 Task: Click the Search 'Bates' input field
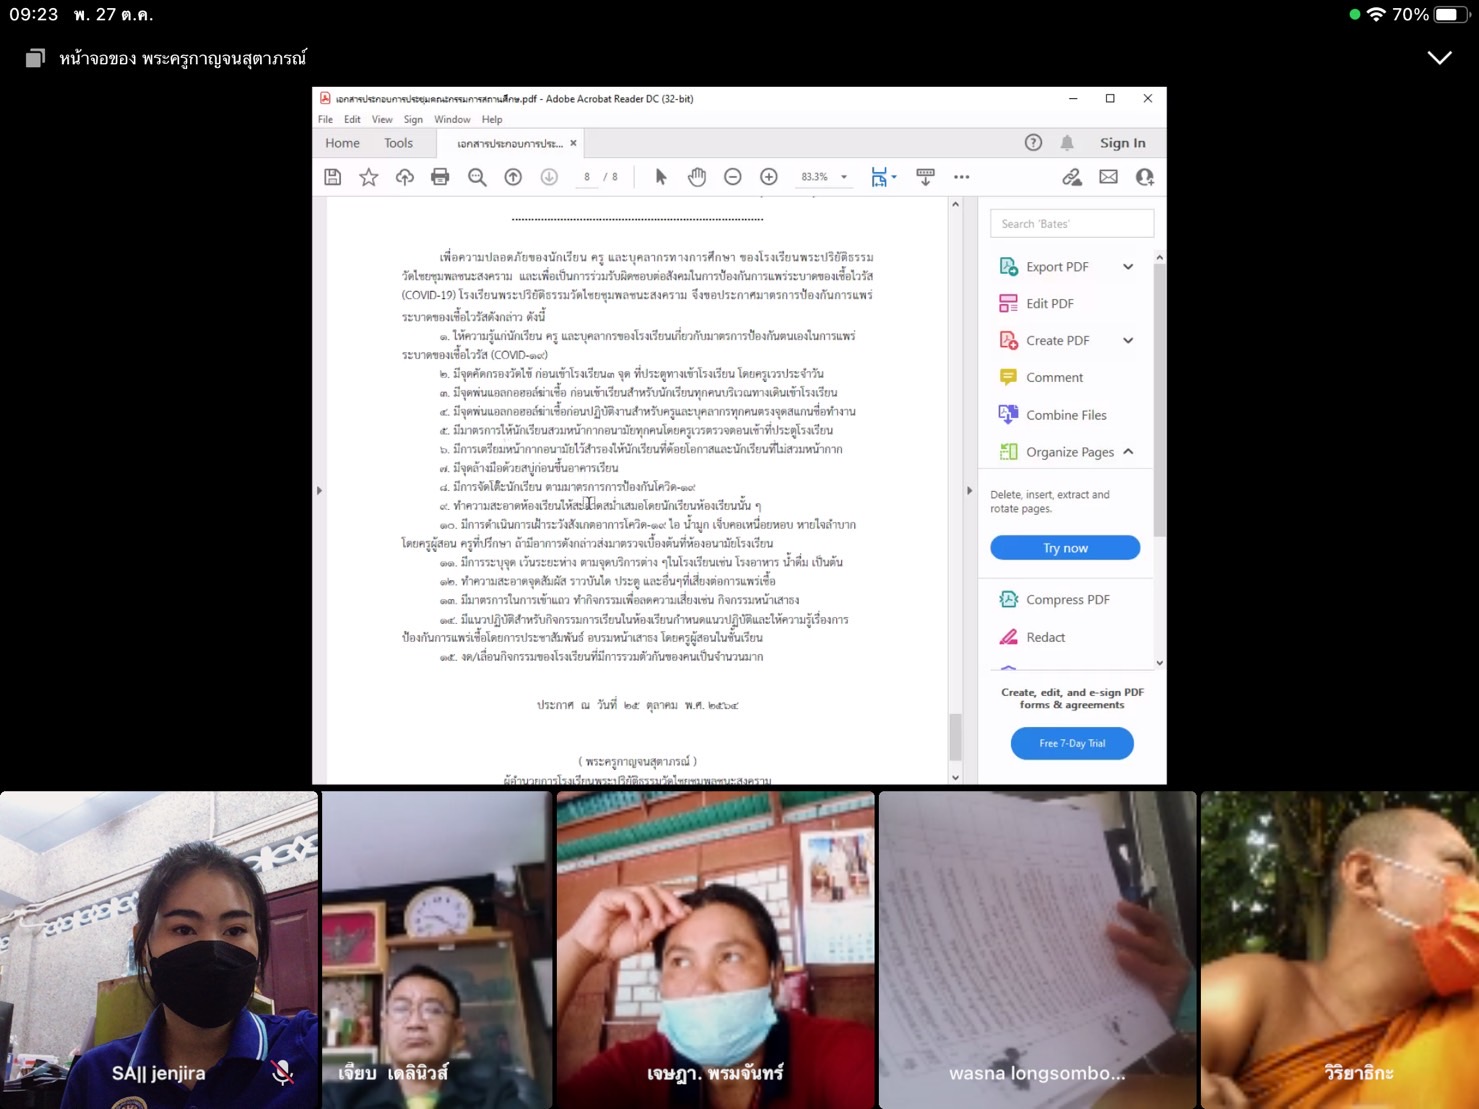point(1071,224)
